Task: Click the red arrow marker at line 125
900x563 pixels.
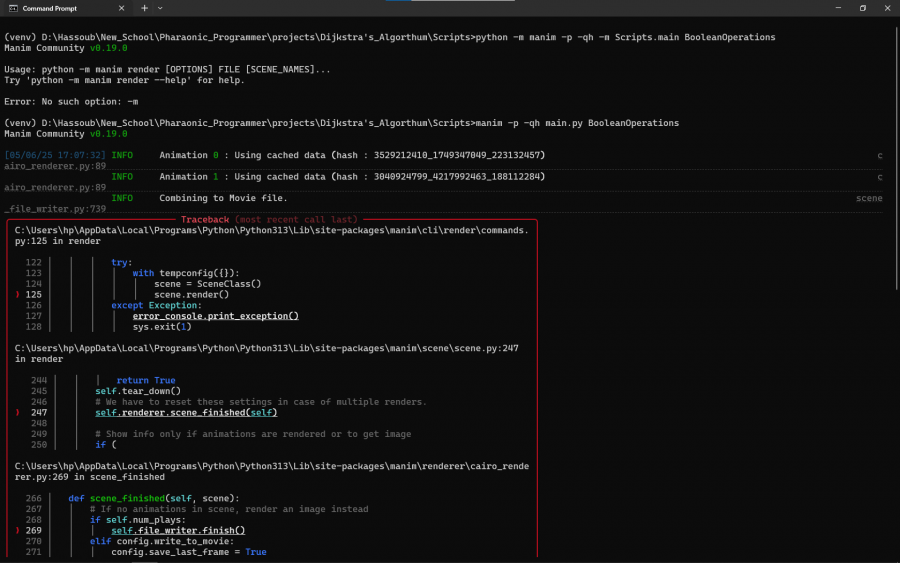Action: point(18,295)
